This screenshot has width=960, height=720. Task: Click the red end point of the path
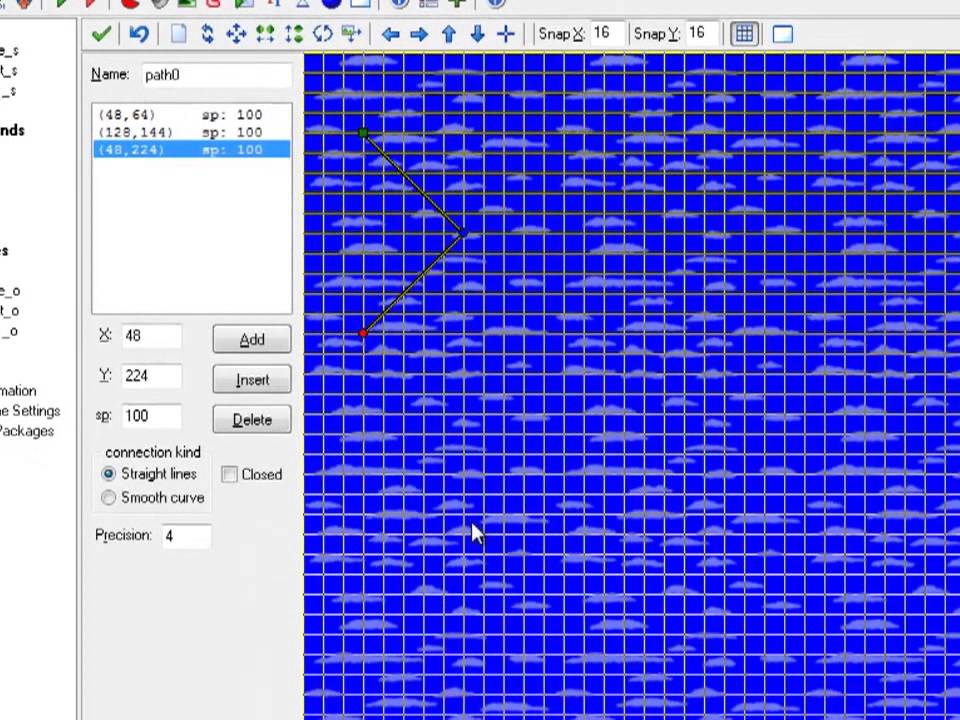point(363,333)
